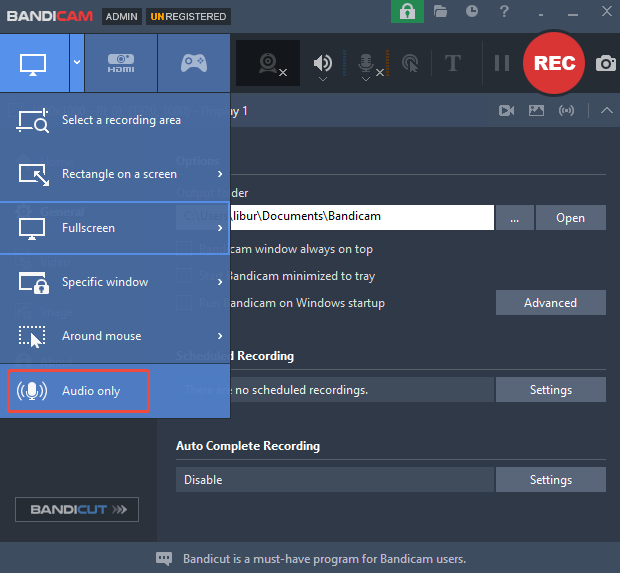Expand the speaker settings arrow

[x=323, y=79]
